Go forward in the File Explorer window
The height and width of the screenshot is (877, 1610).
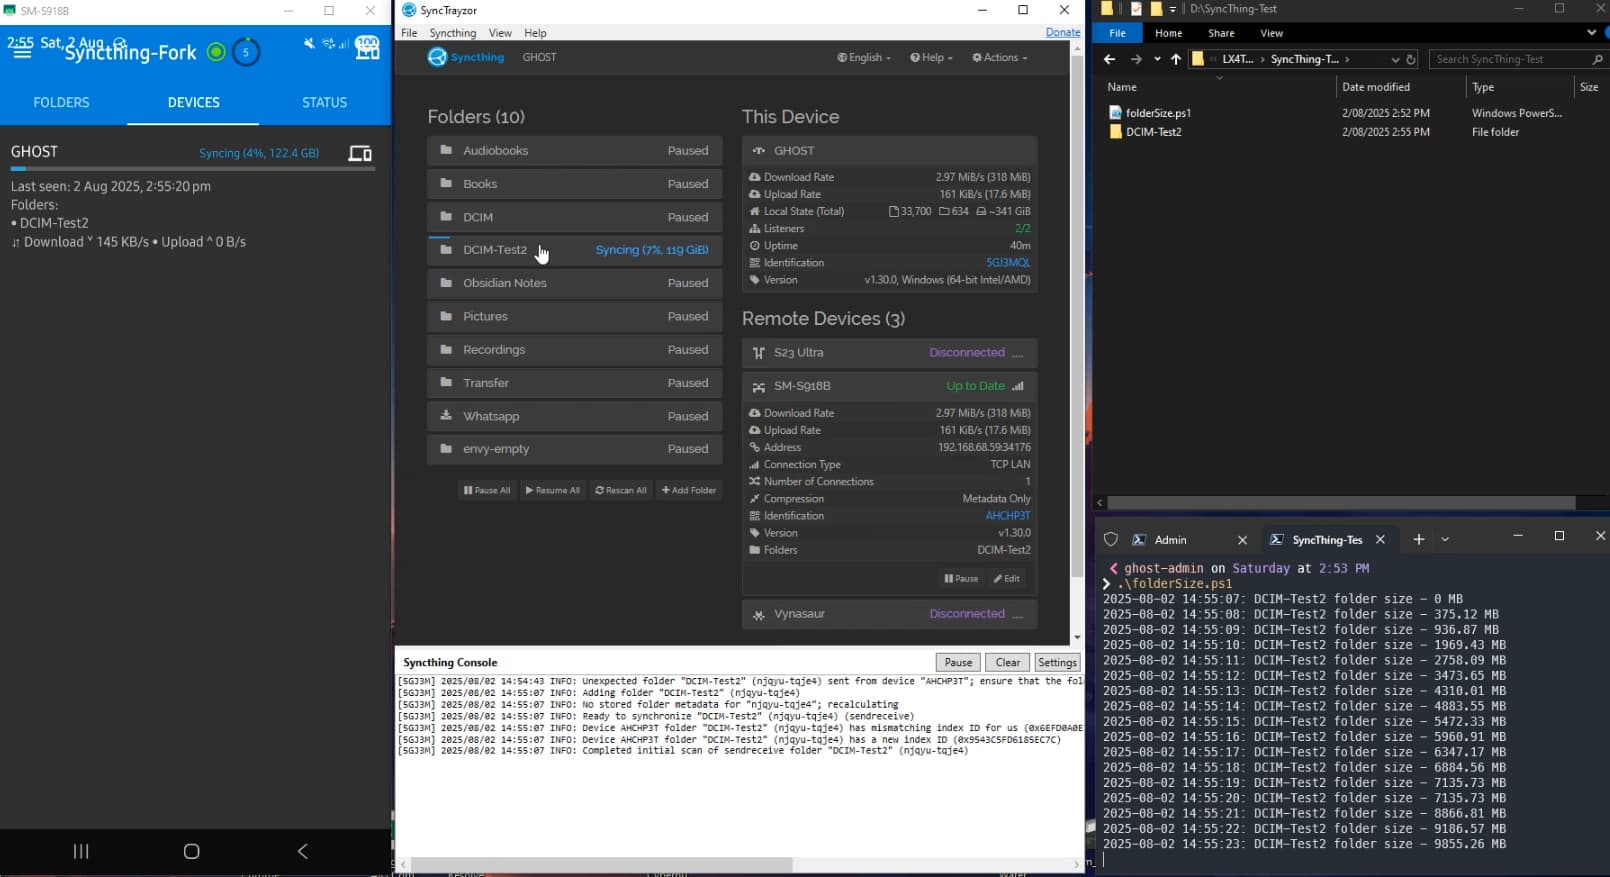click(1135, 59)
